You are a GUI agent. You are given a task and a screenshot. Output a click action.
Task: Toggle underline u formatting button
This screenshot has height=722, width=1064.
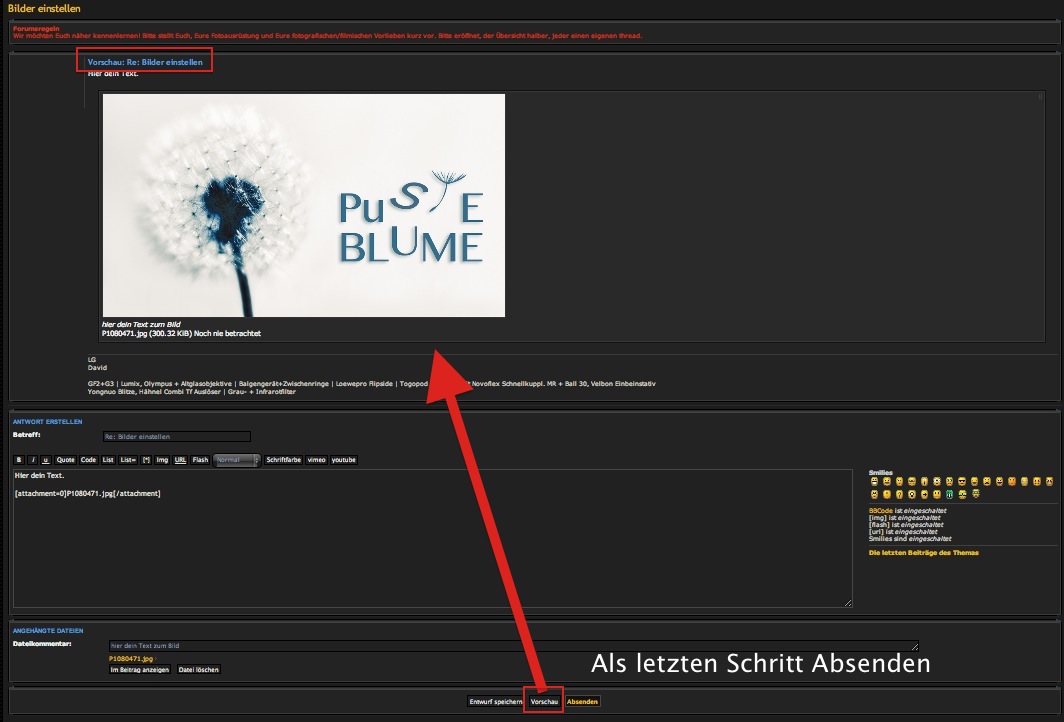pyautogui.click(x=45, y=460)
